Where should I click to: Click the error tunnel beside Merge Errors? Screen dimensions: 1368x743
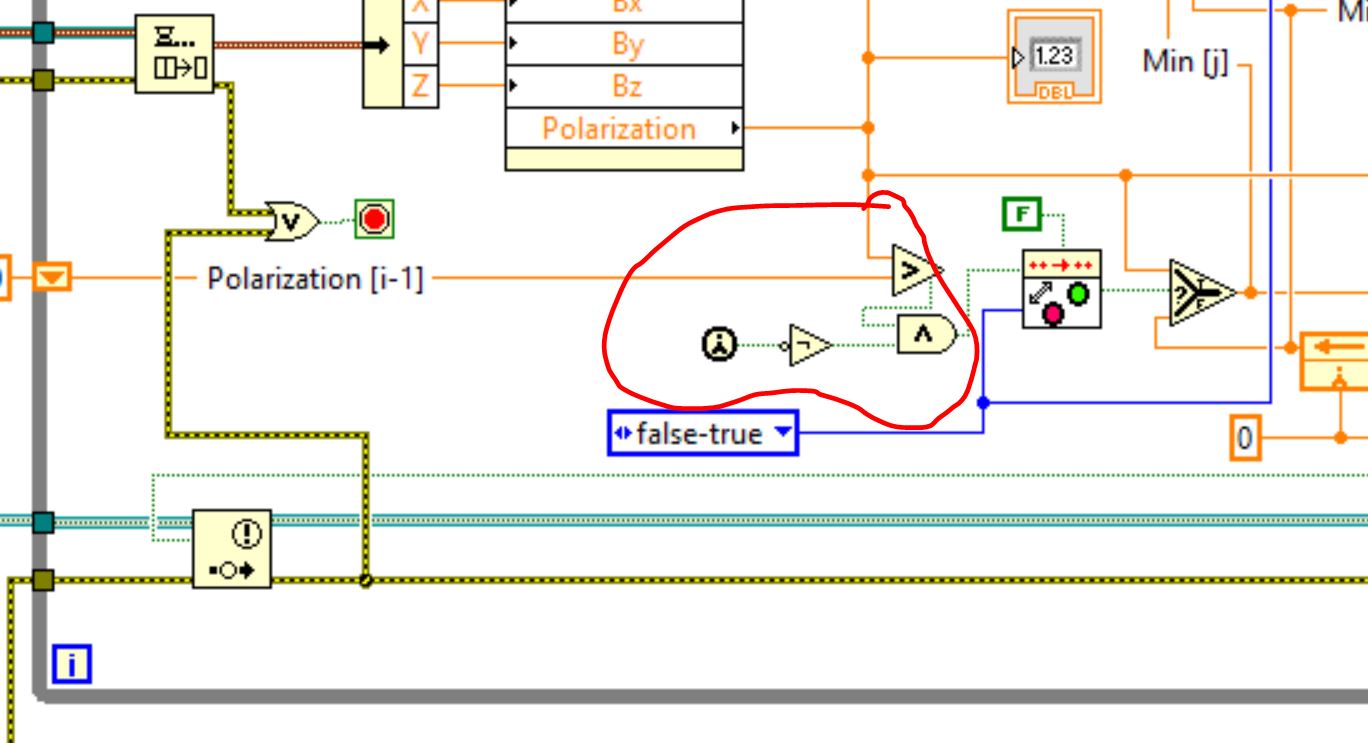pyautogui.click(x=42, y=79)
